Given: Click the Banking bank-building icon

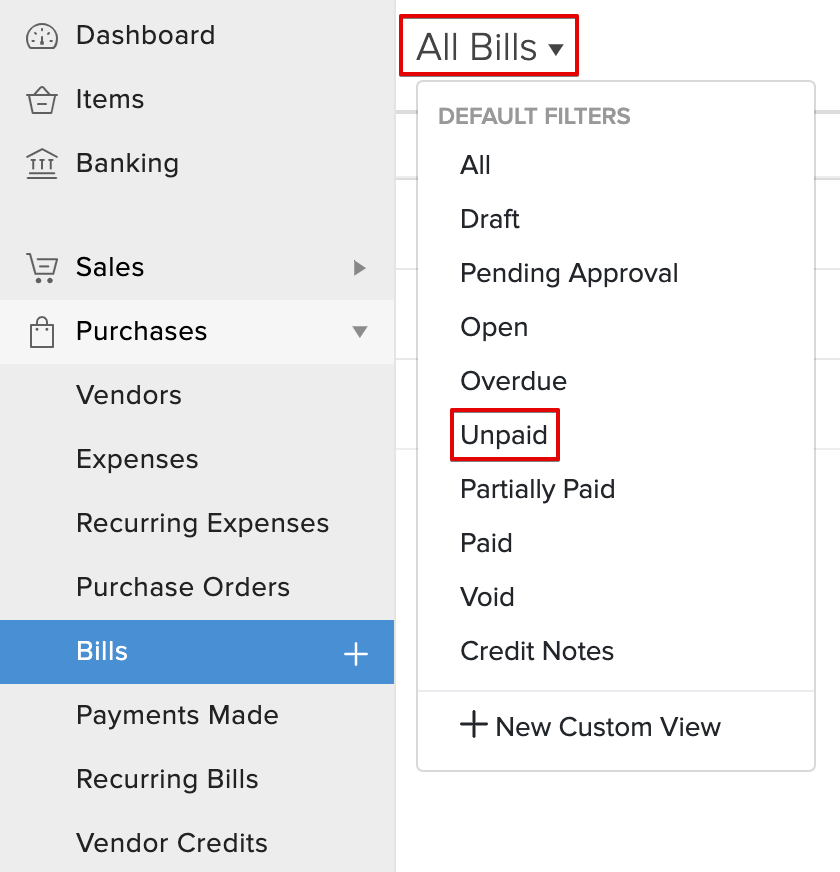Looking at the screenshot, I should [x=40, y=163].
